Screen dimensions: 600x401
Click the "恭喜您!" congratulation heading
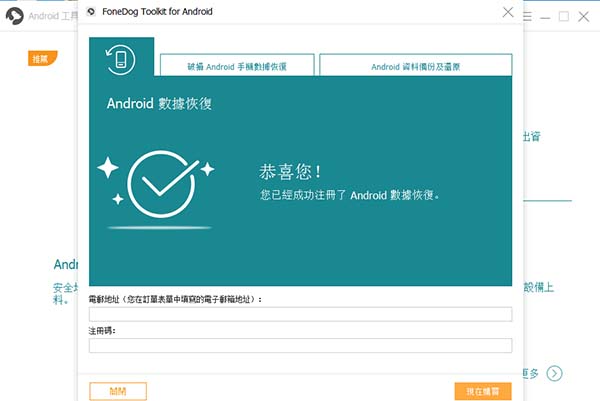(290, 171)
